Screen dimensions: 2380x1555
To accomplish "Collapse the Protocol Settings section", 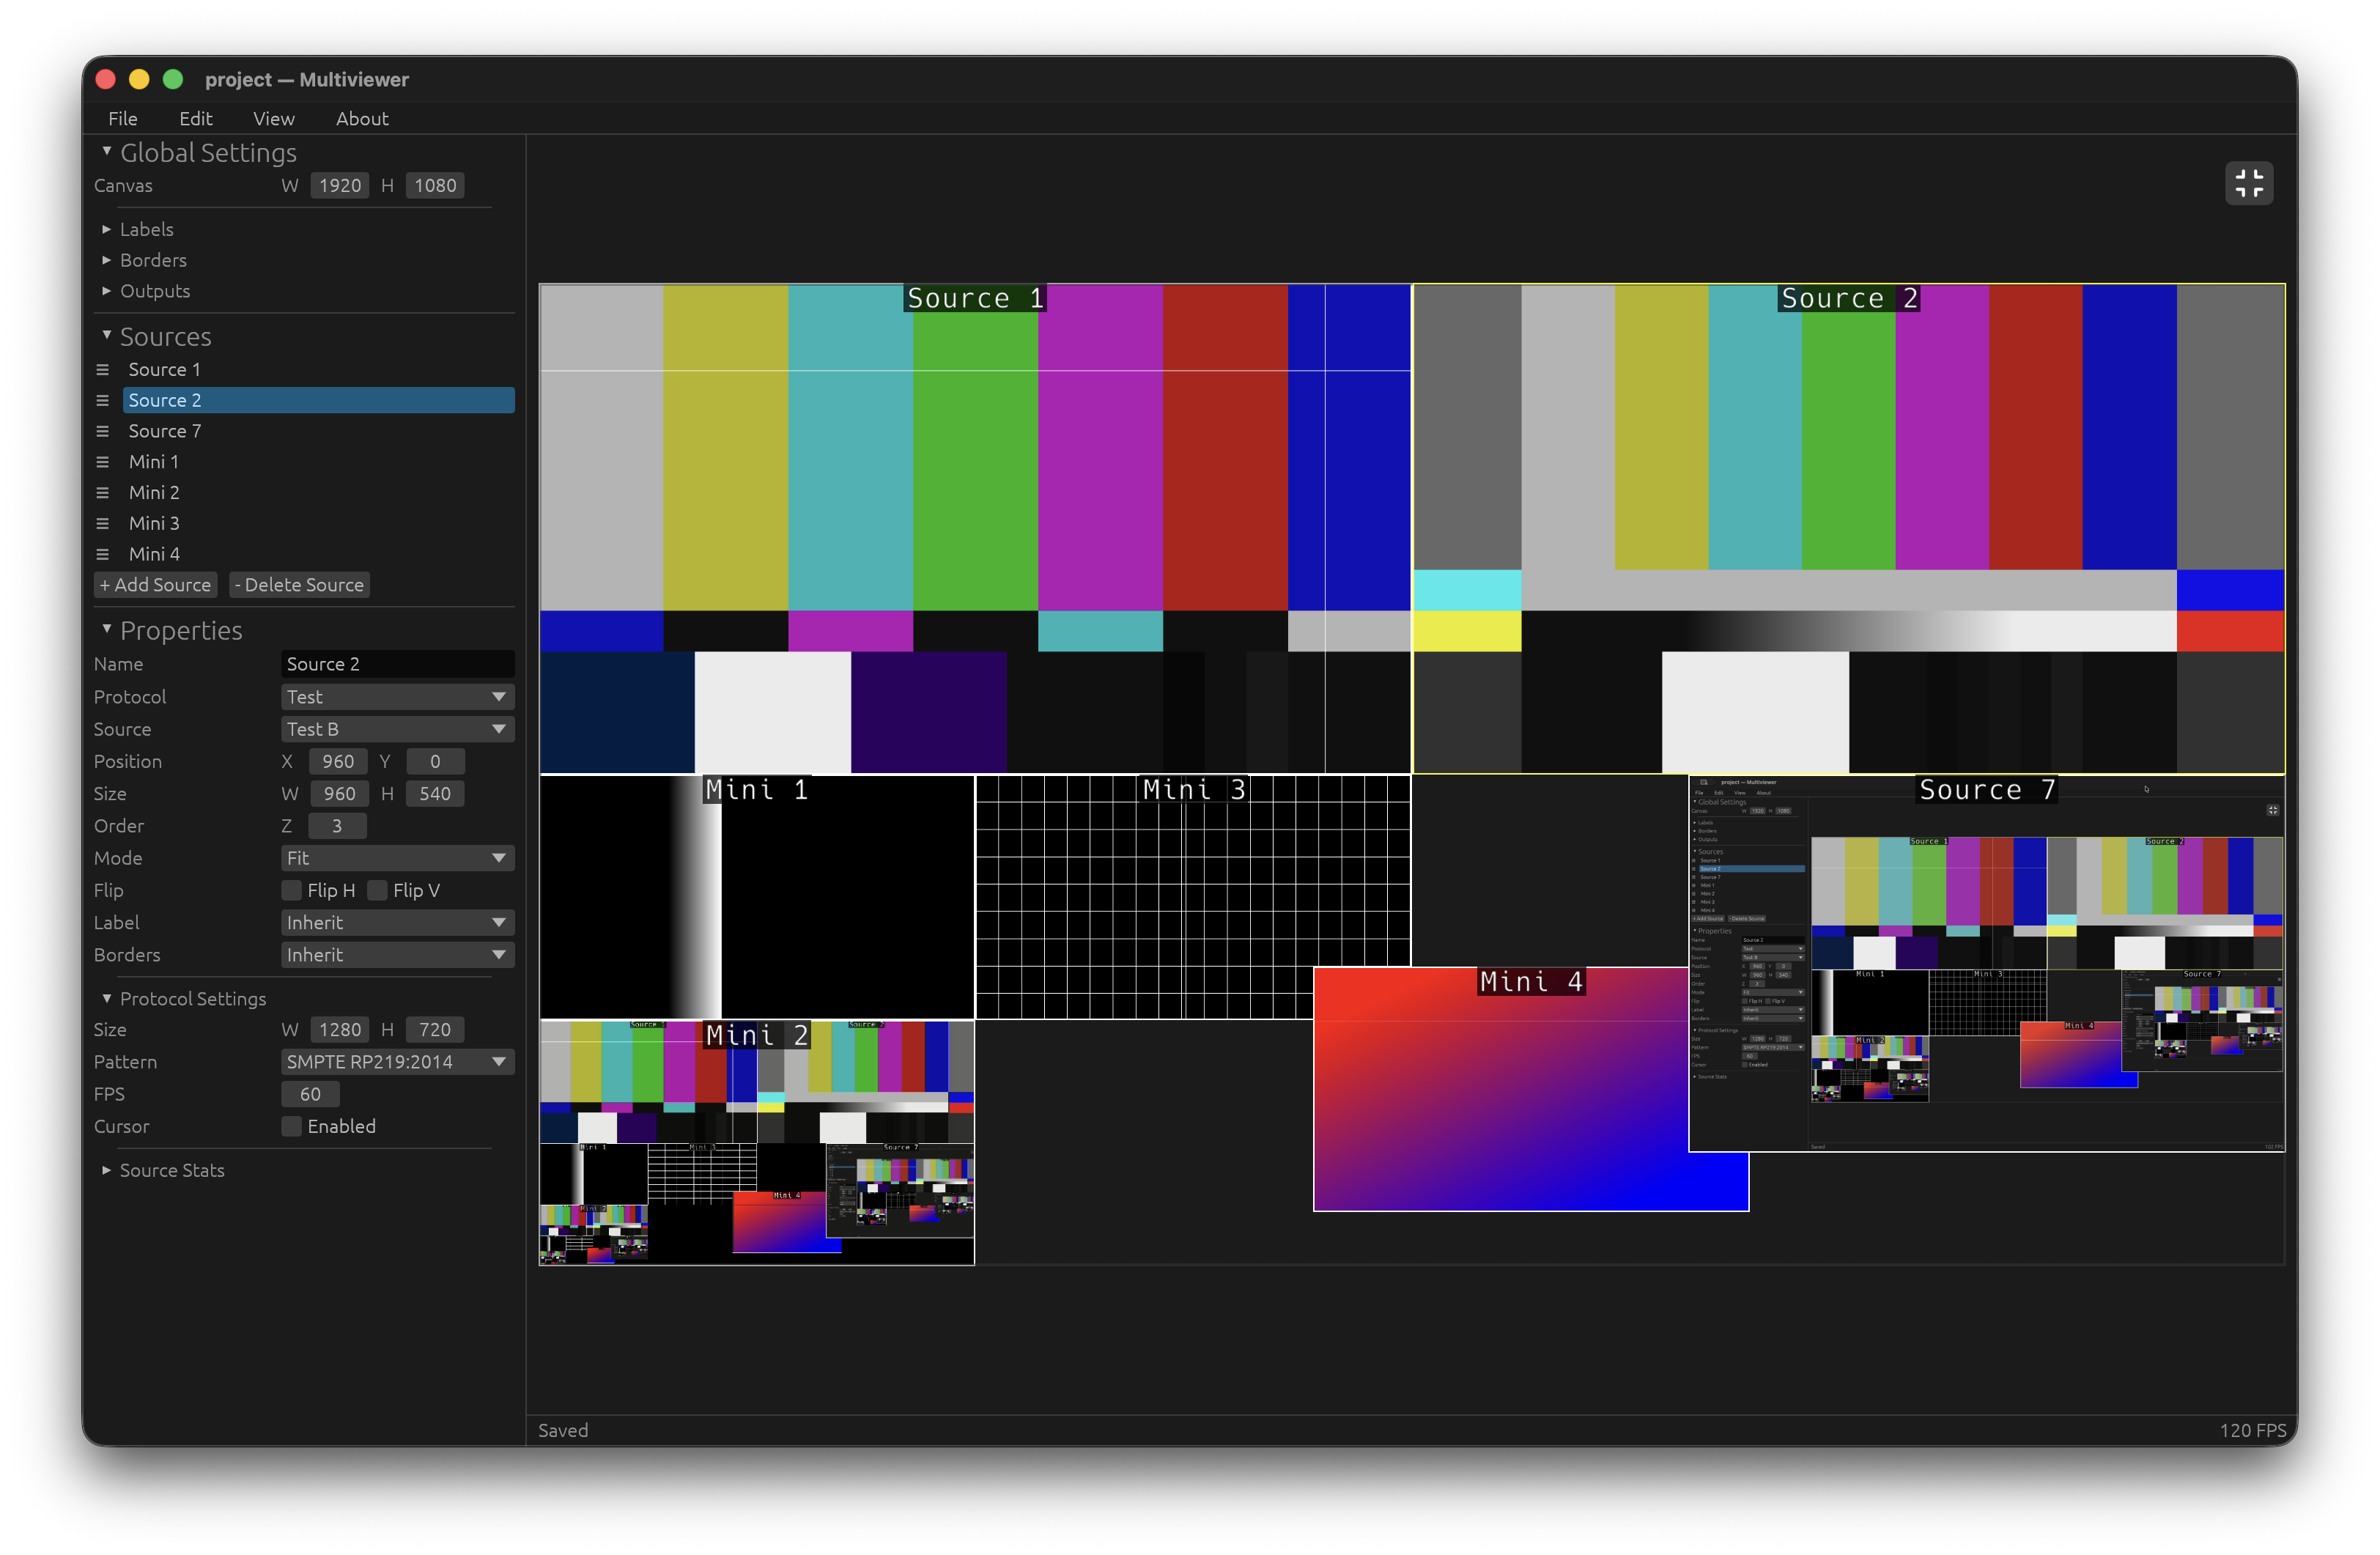I will coord(184,999).
